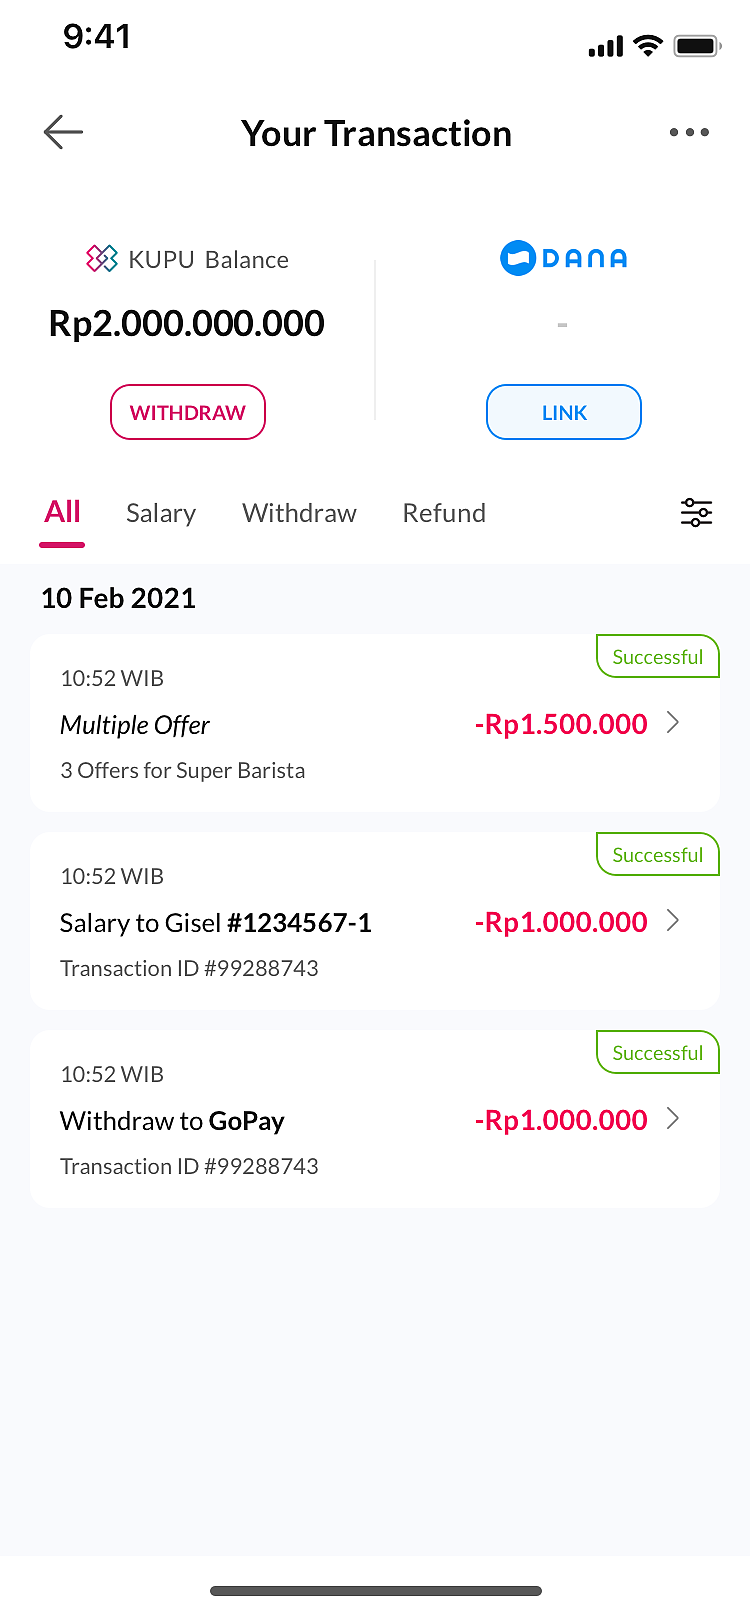Tap Successful badge on Multiple Offer
Viewport: 750px width, 1624px height.
coord(657,657)
